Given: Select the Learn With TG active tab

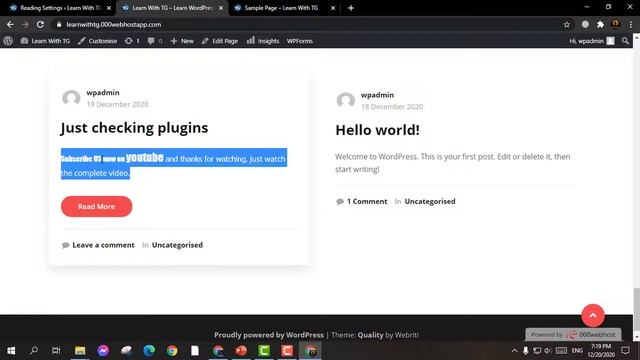Looking at the screenshot, I should [172, 8].
